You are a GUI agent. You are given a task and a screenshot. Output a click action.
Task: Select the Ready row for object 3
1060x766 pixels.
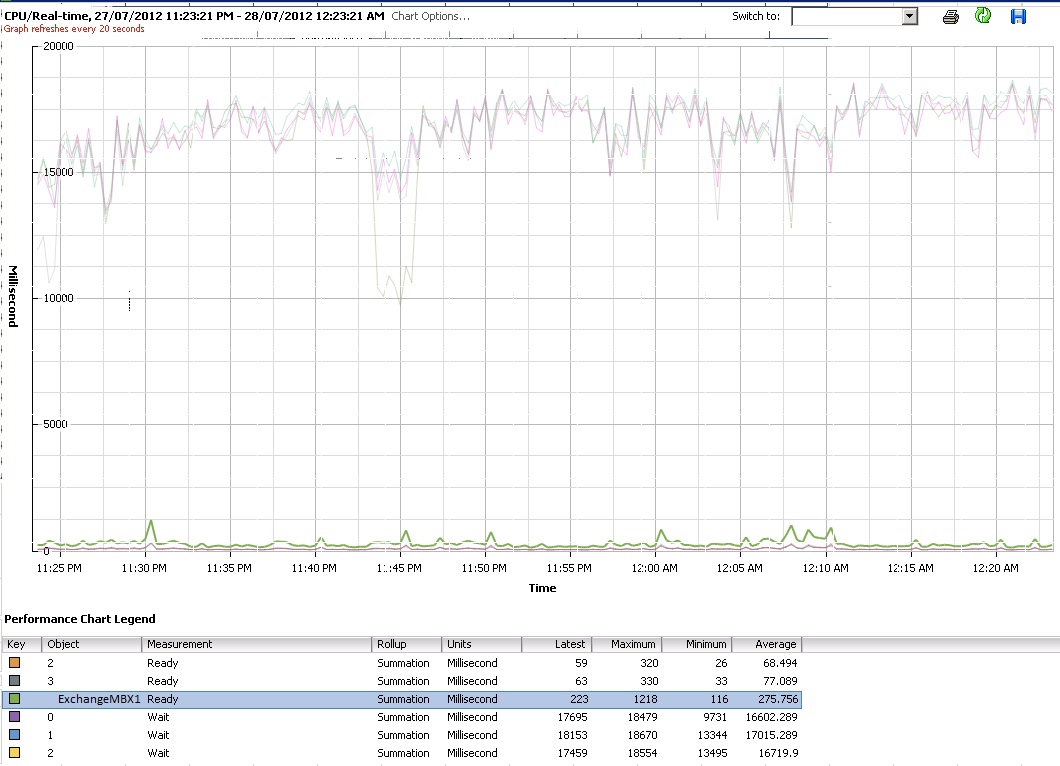tap(300, 681)
